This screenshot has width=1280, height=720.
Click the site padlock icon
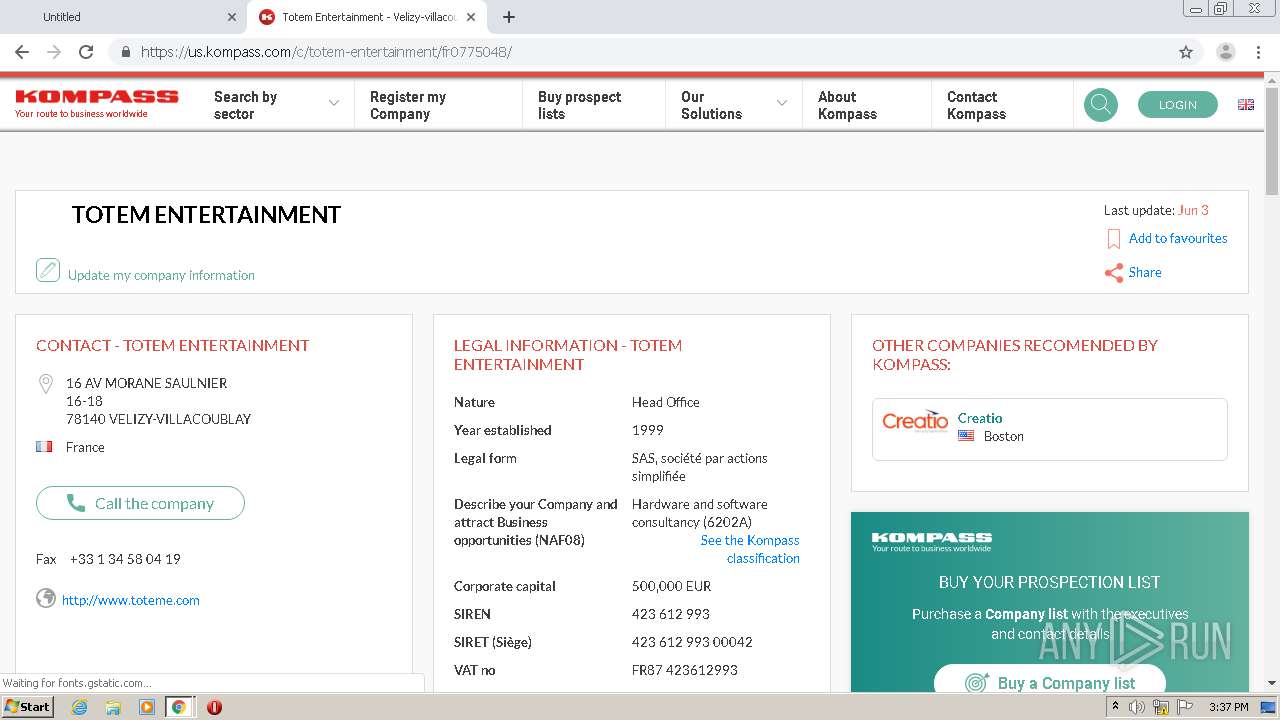pos(125,52)
